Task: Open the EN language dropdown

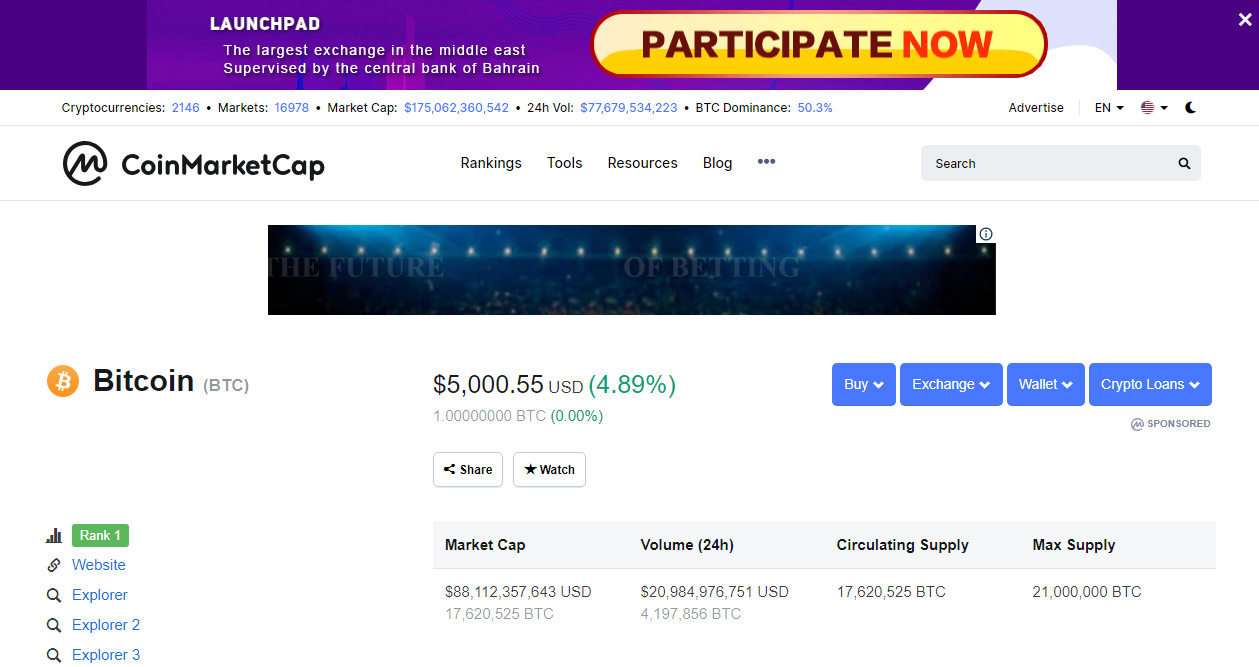Action: click(x=1109, y=108)
